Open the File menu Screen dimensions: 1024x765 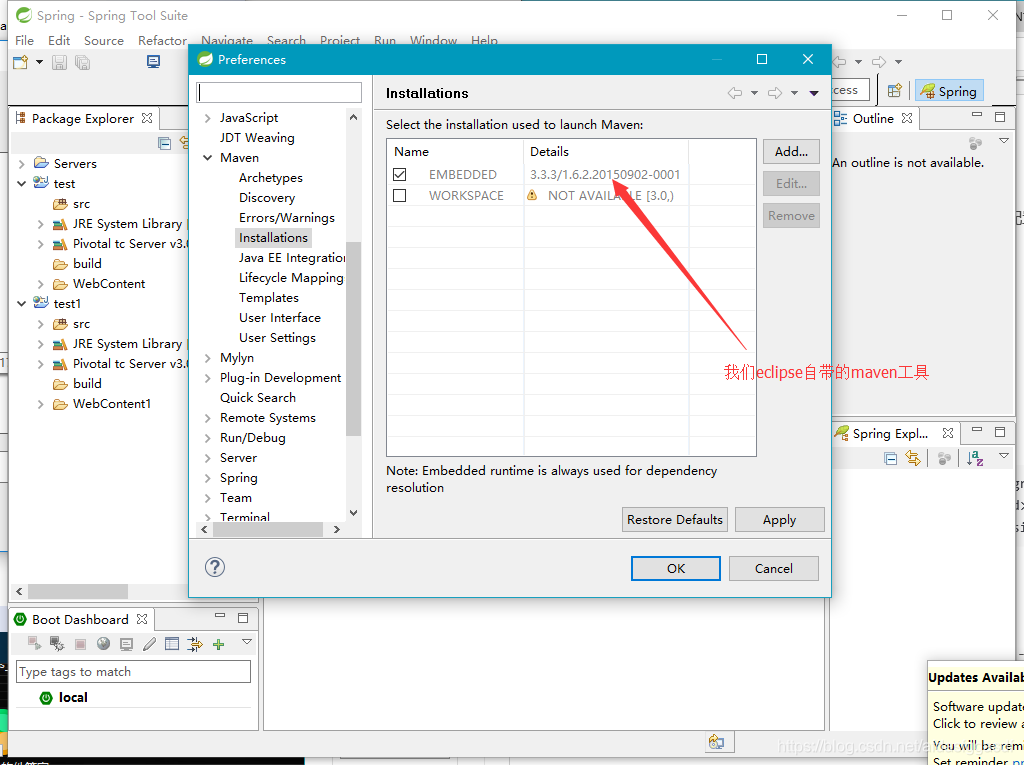point(24,41)
